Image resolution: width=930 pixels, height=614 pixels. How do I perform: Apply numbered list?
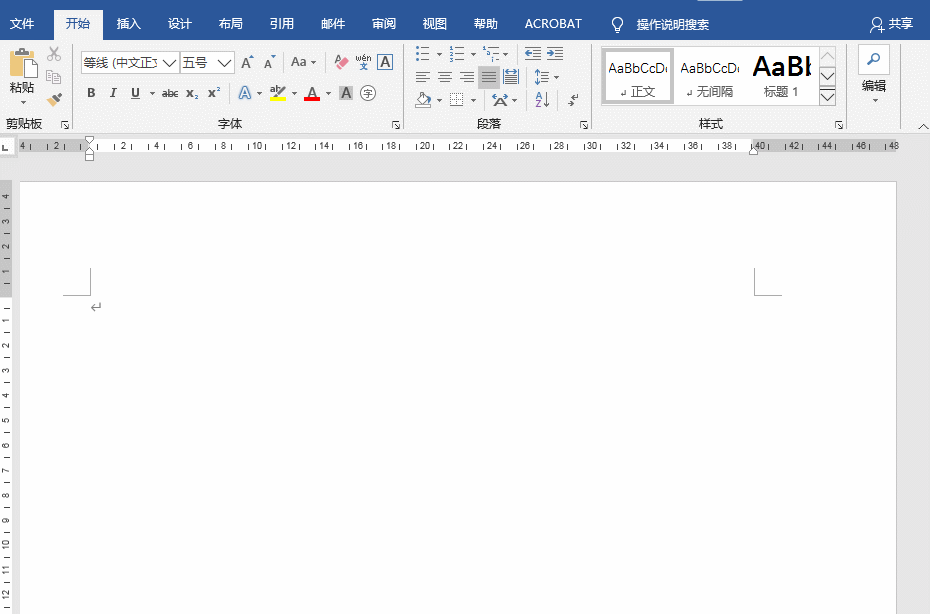click(457, 54)
